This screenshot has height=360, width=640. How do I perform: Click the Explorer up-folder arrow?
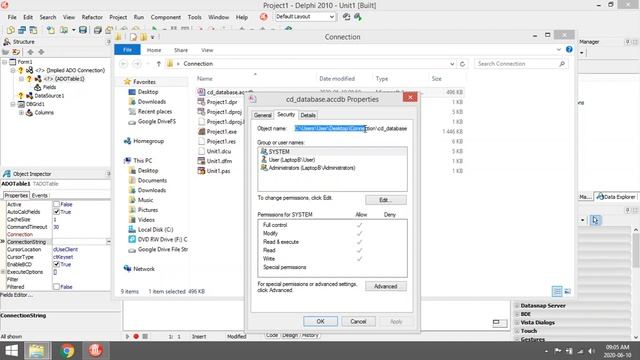tap(158, 64)
